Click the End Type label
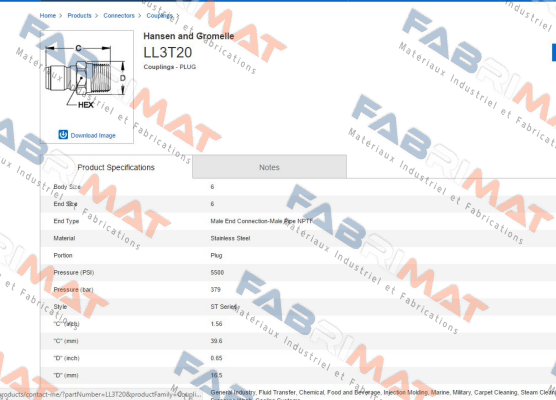Viewport: 556px width, 400px height. 66,221
